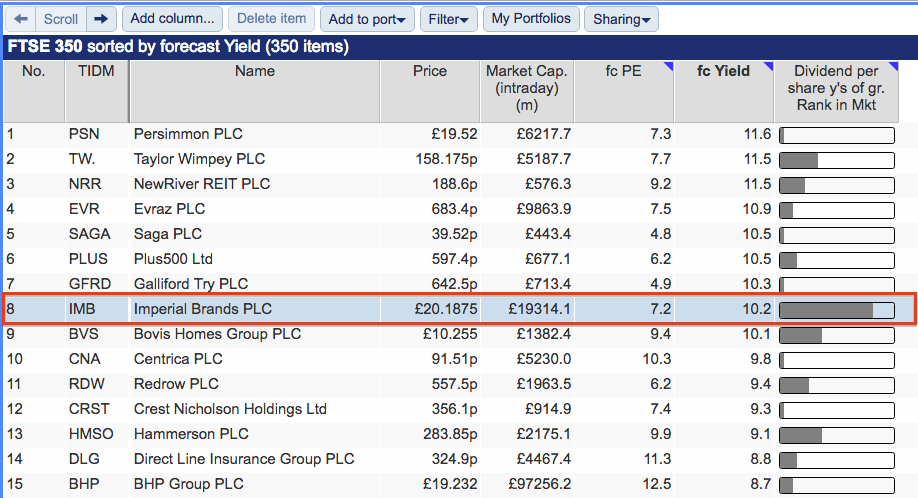Select NewRiver REIT PLC name
The width and height of the screenshot is (918, 498).
tap(202, 184)
